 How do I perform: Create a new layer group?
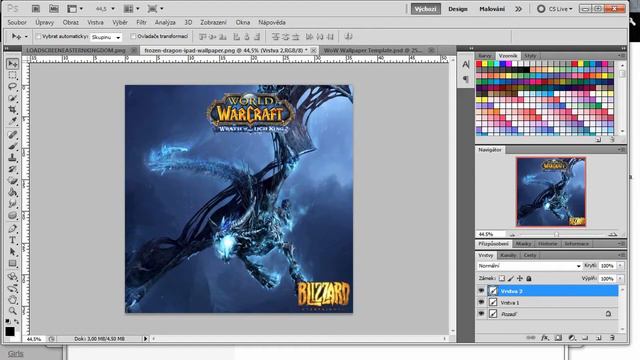click(585, 338)
